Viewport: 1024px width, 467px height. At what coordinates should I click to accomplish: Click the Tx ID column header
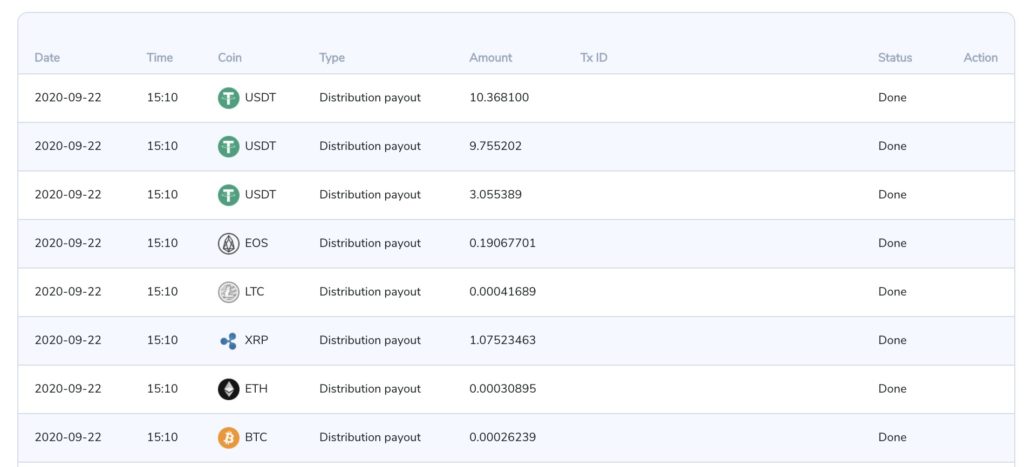594,58
